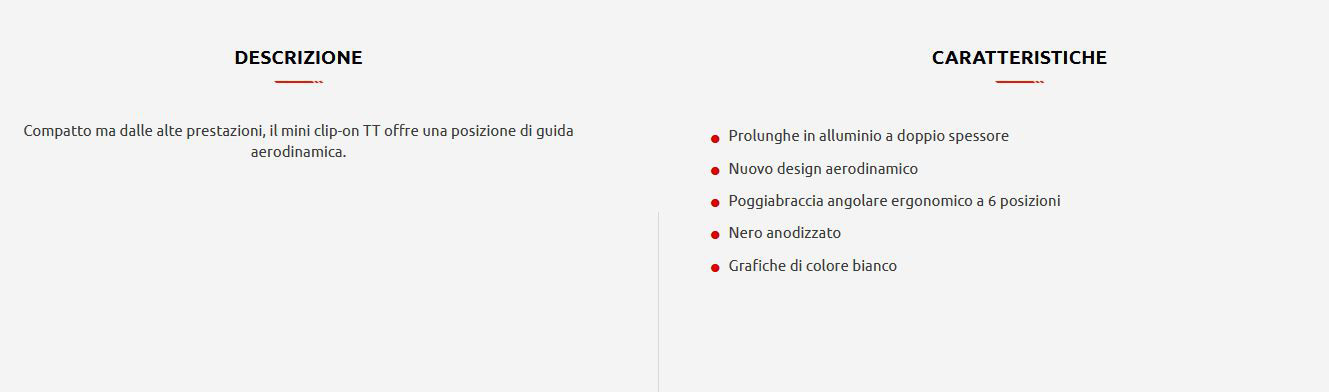Click red bullet beside Grafiche di colore bianco
Screen dimensions: 1329x392
pyautogui.click(x=715, y=267)
